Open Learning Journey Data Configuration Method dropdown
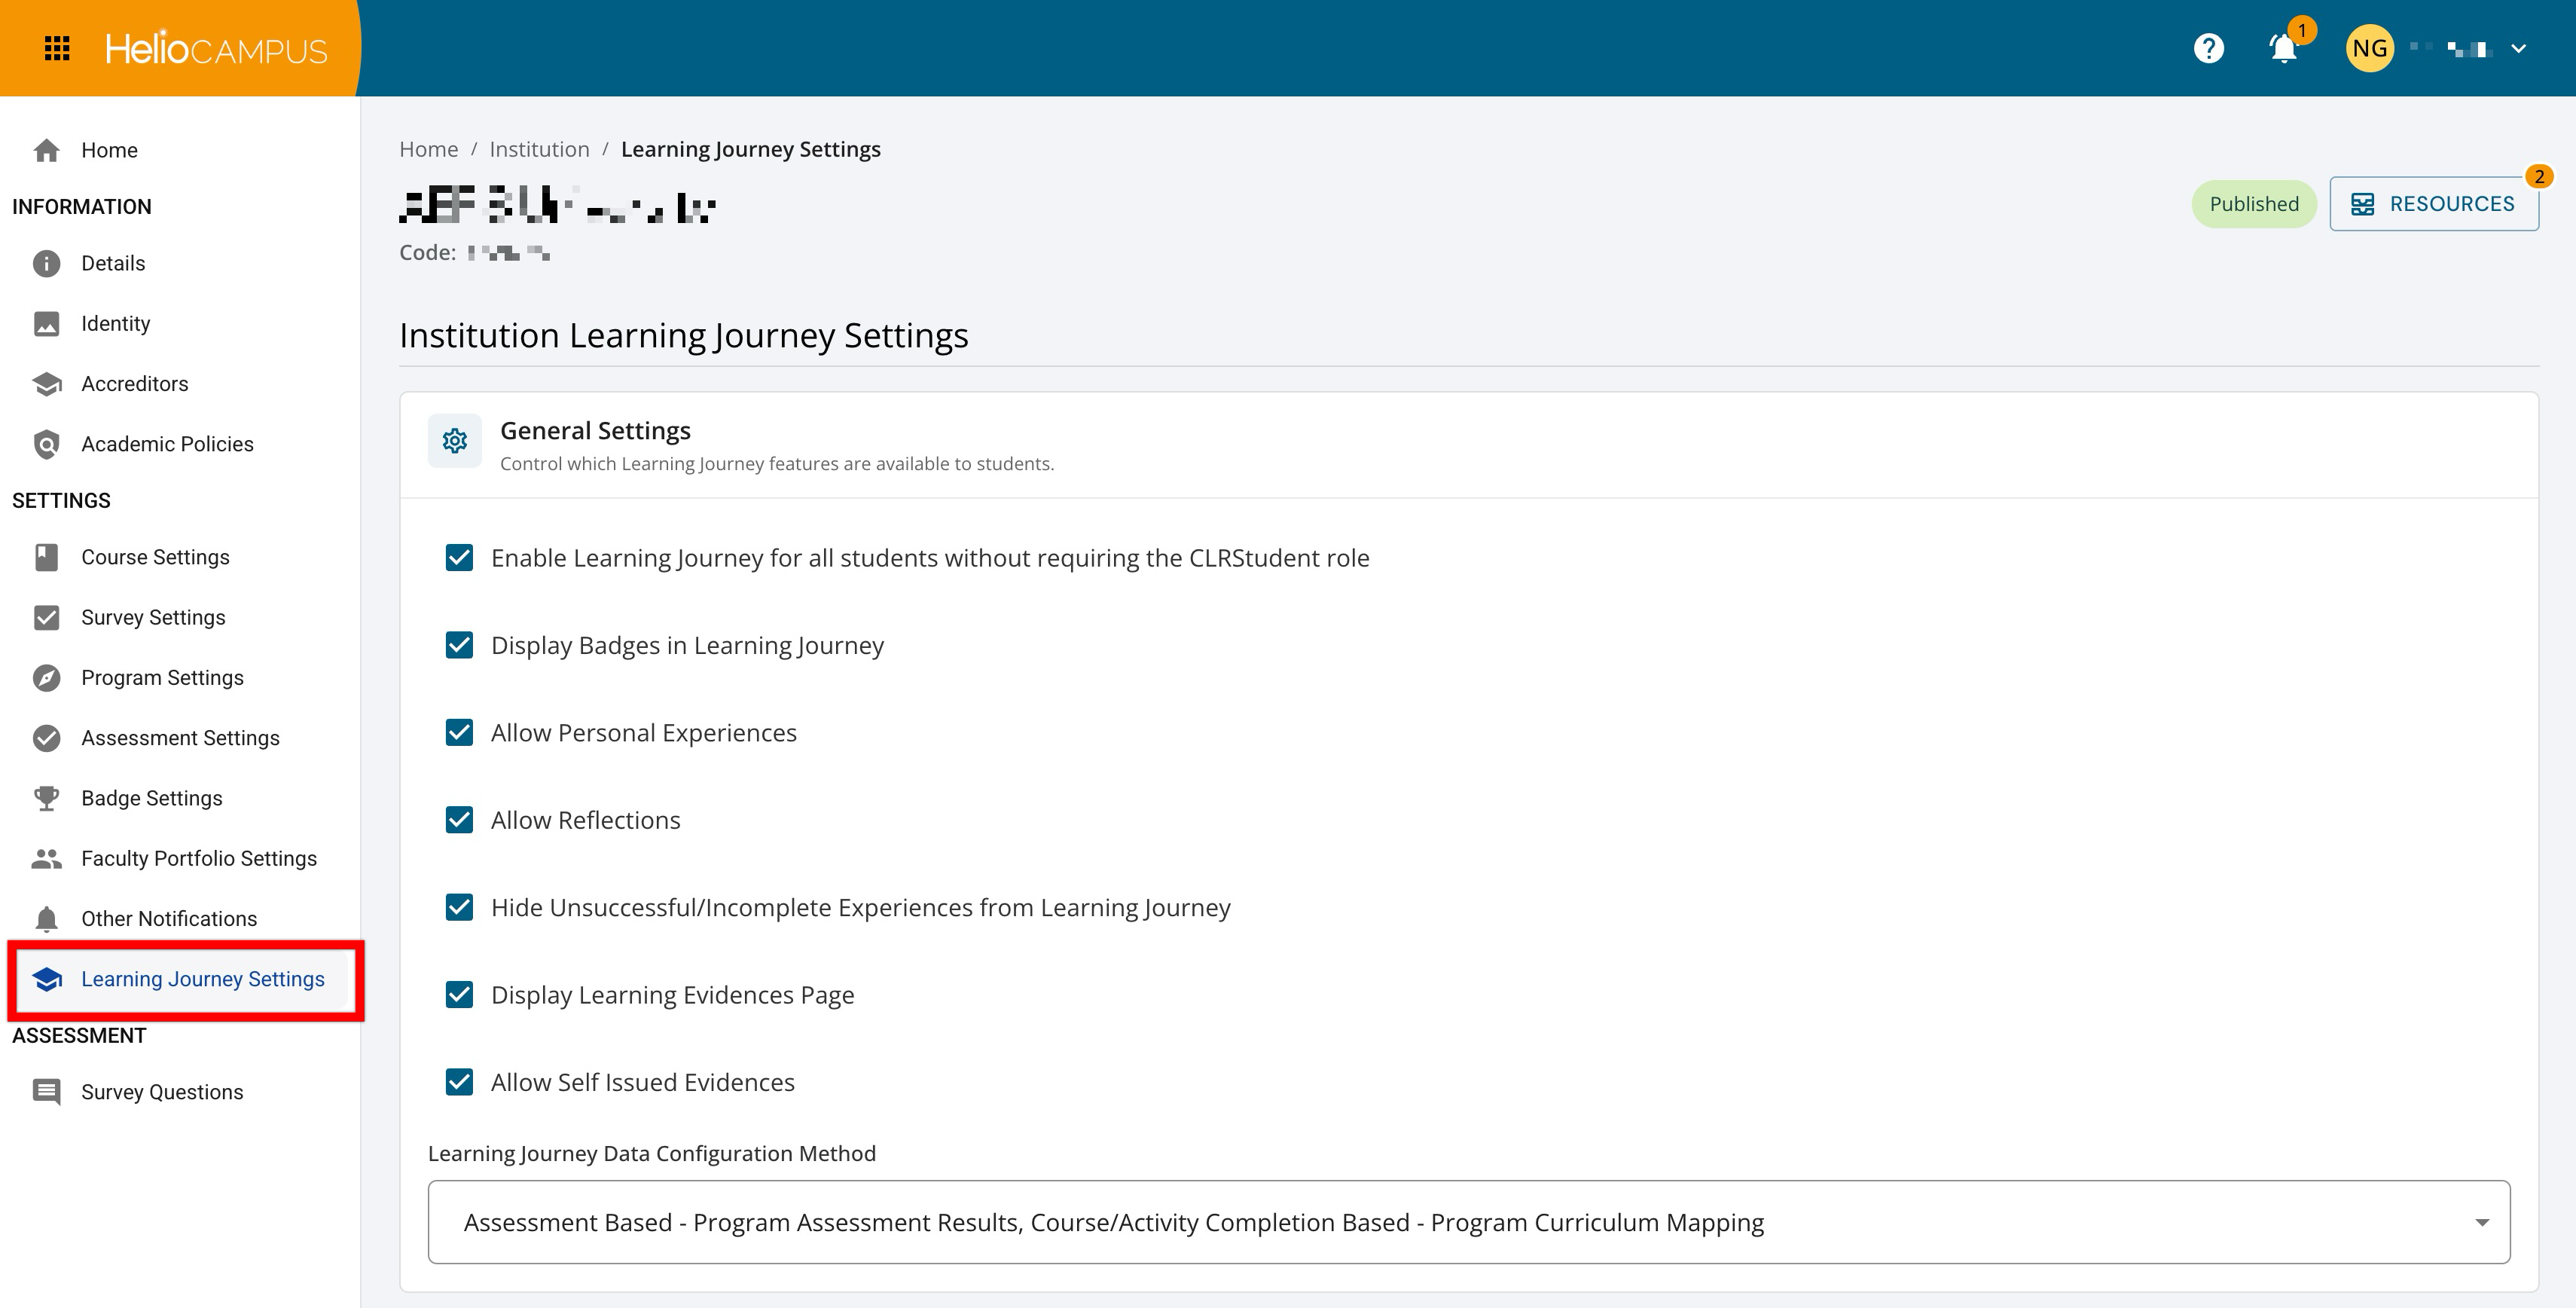Screen dimensions: 2576x1308 [1469, 1222]
